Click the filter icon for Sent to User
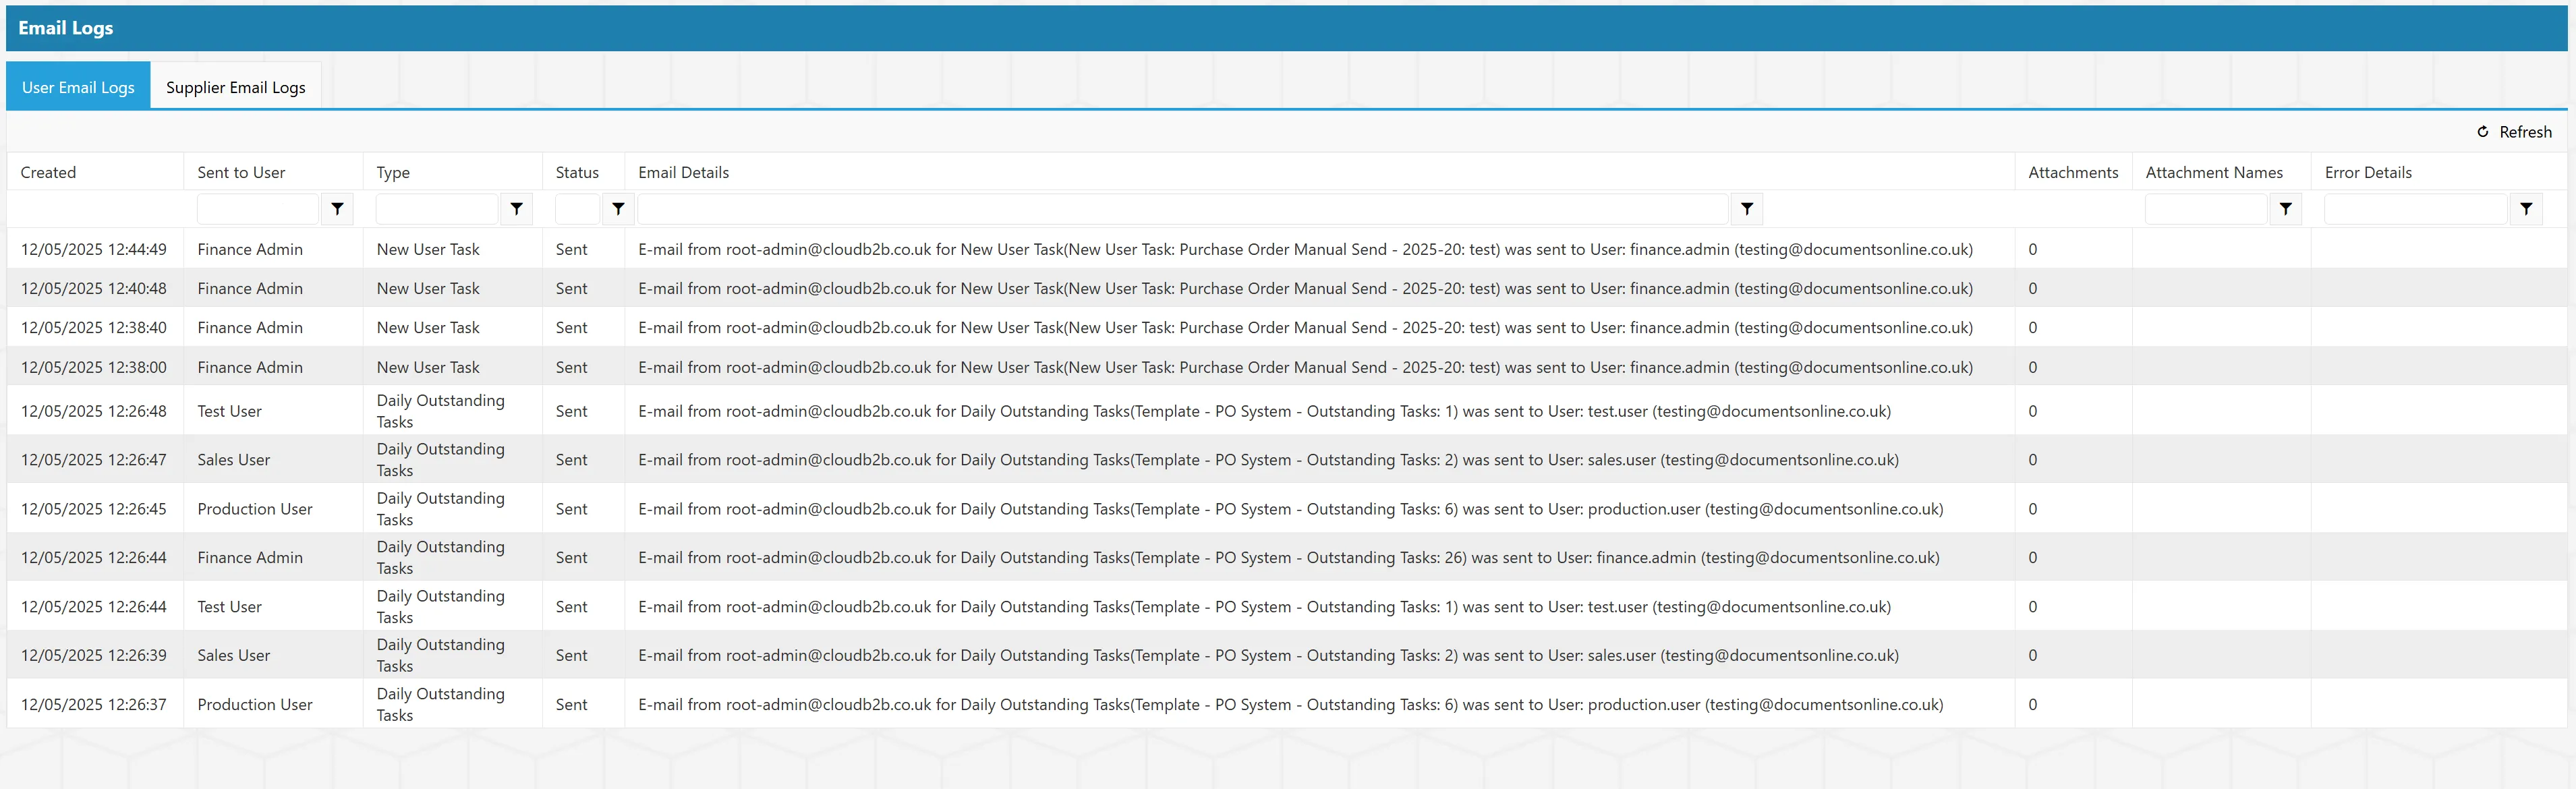 click(337, 209)
